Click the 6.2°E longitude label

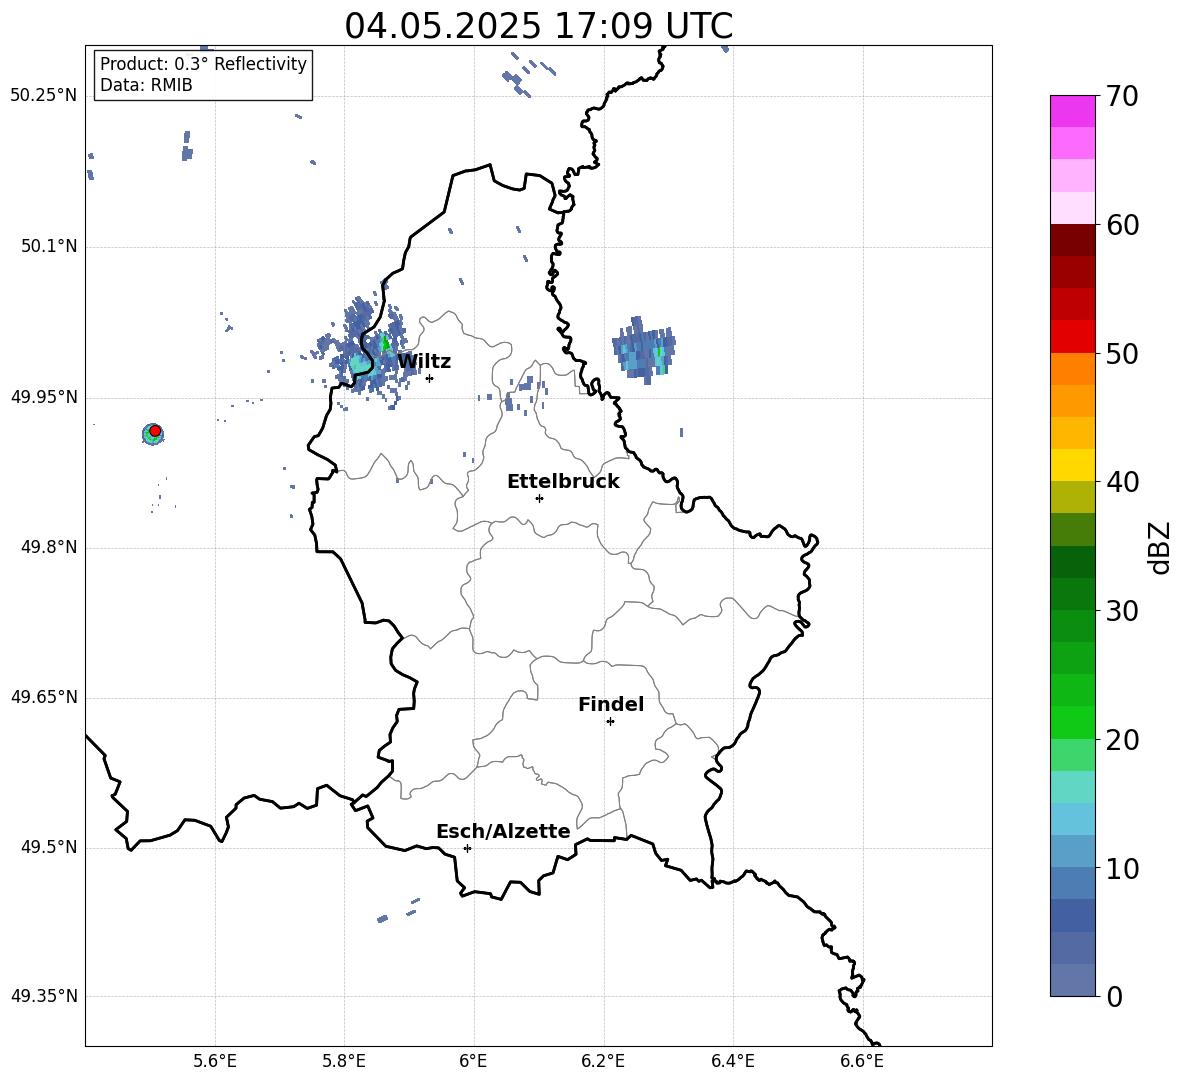coord(603,1061)
